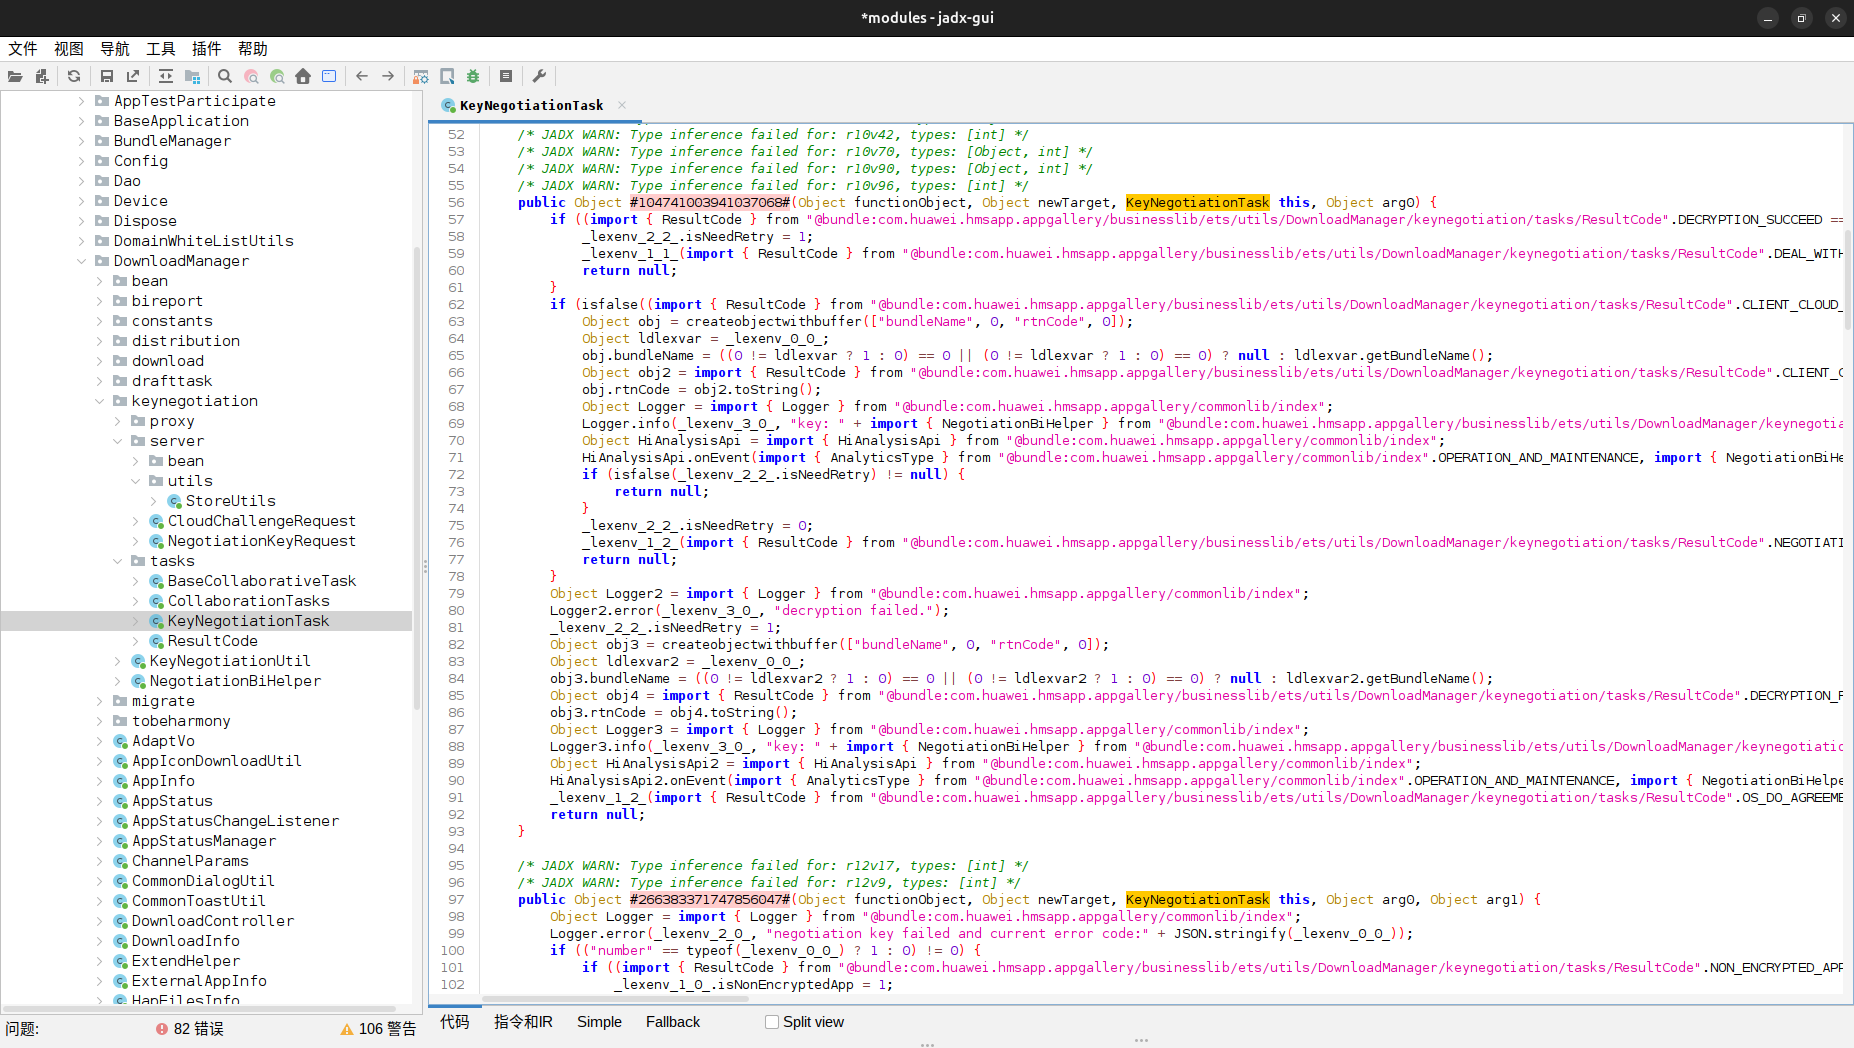The width and height of the screenshot is (1854, 1048).
Task: Switch to the Simple view tab
Action: click(x=599, y=1022)
